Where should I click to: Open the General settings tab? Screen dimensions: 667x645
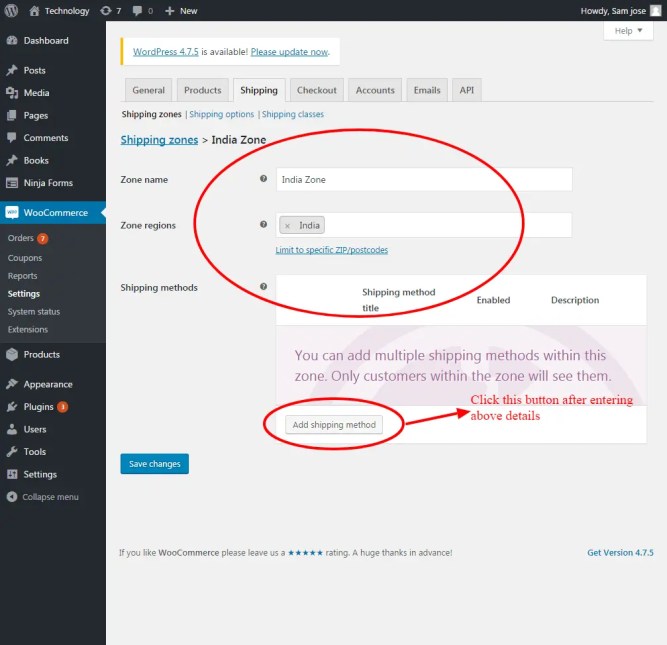pyautogui.click(x=148, y=90)
